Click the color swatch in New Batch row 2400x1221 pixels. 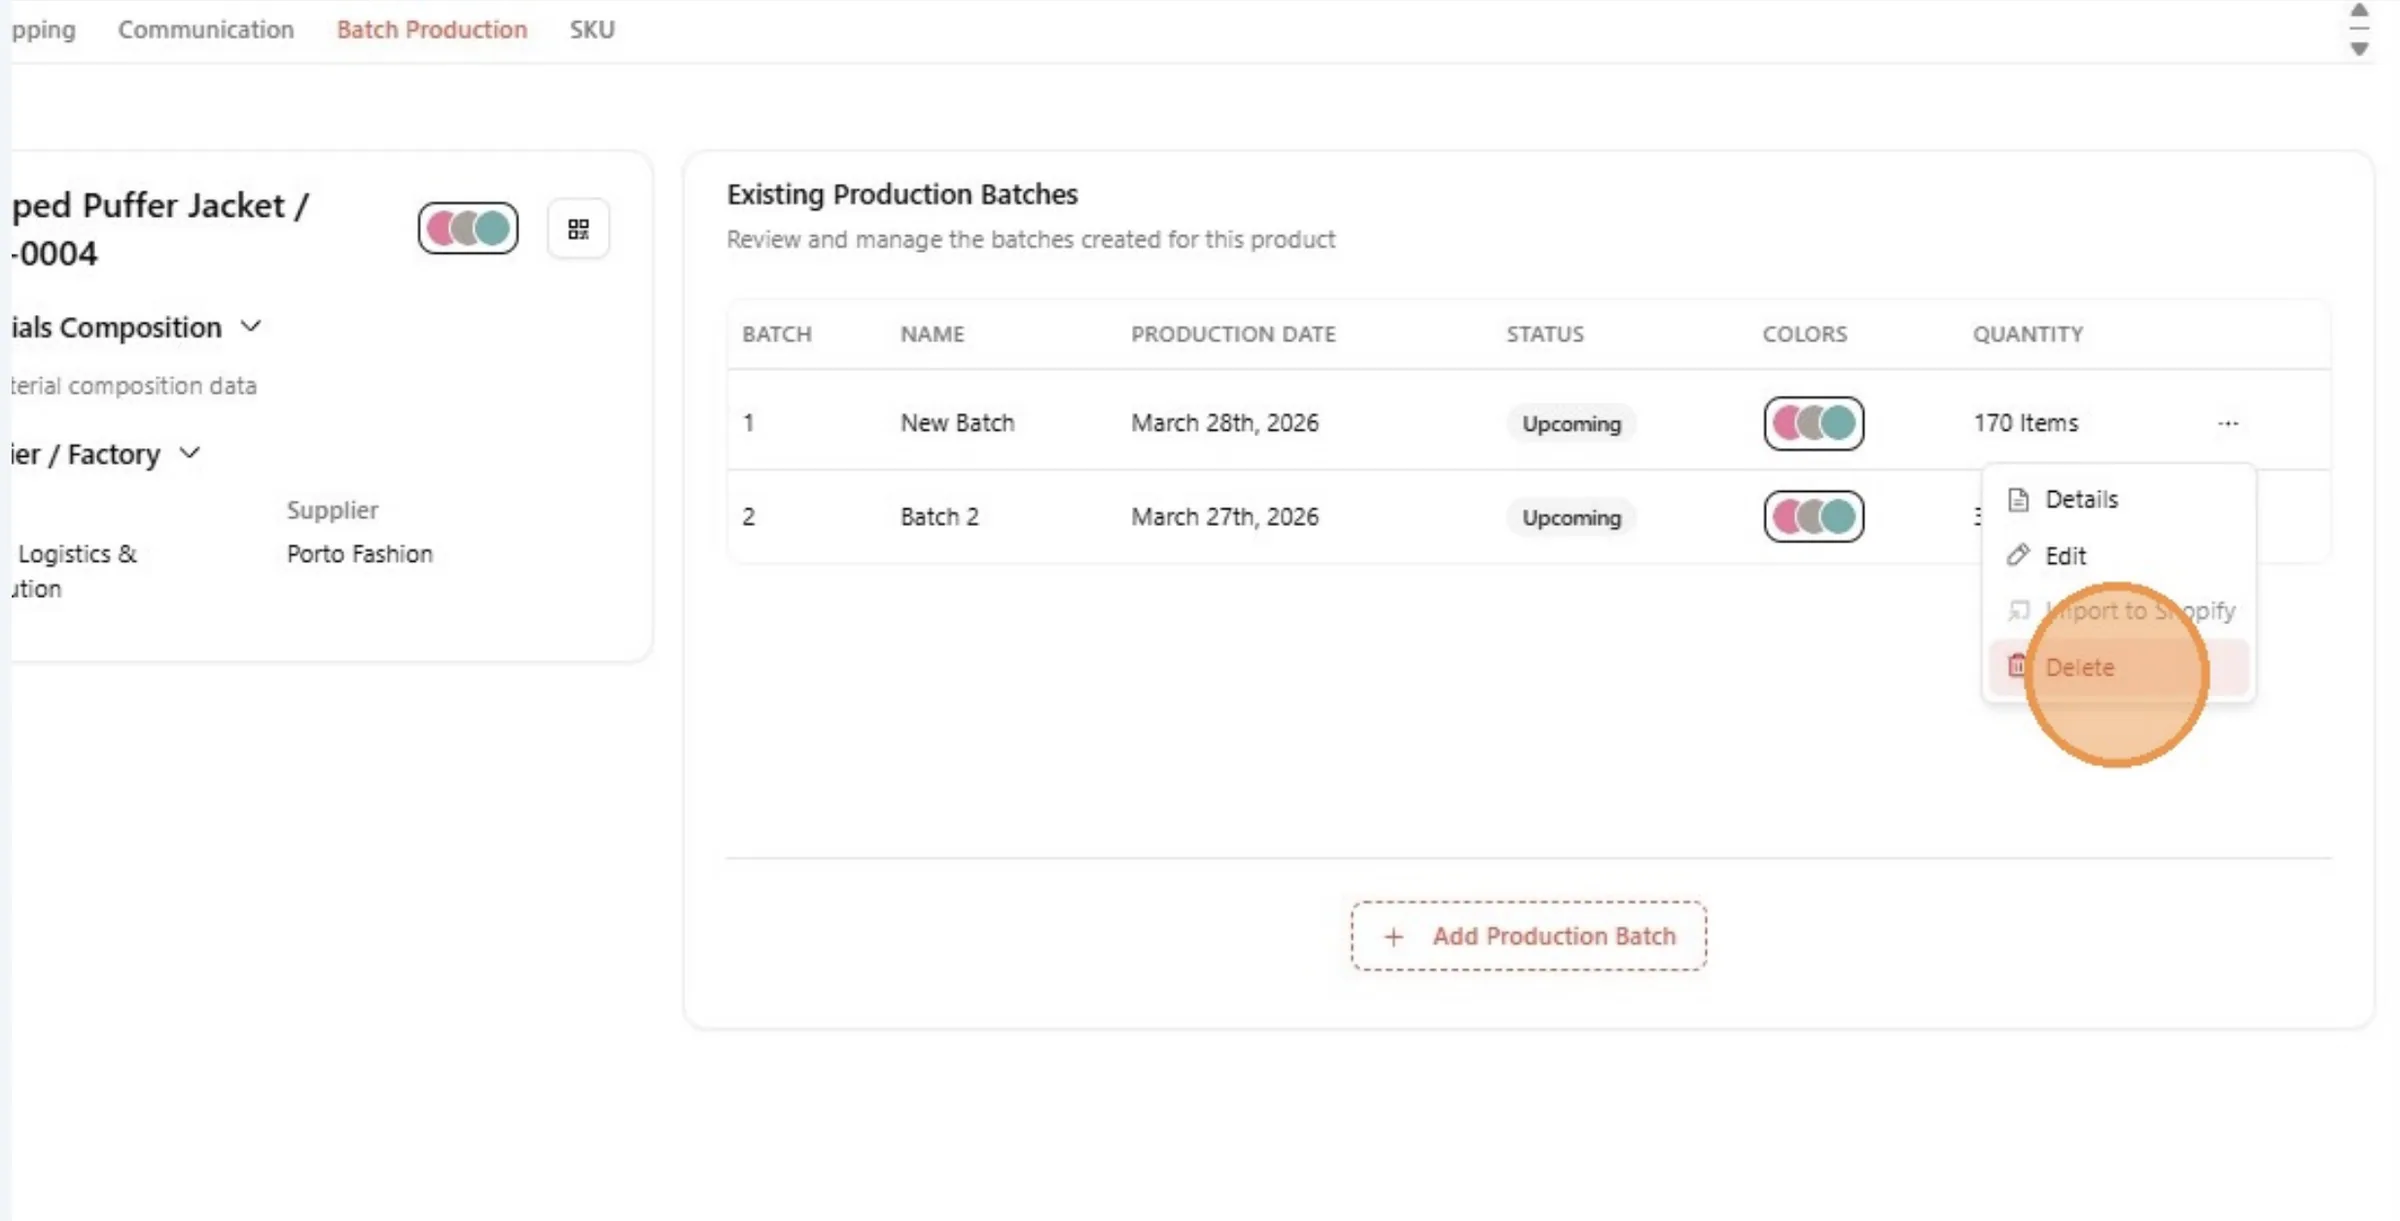[1813, 423]
